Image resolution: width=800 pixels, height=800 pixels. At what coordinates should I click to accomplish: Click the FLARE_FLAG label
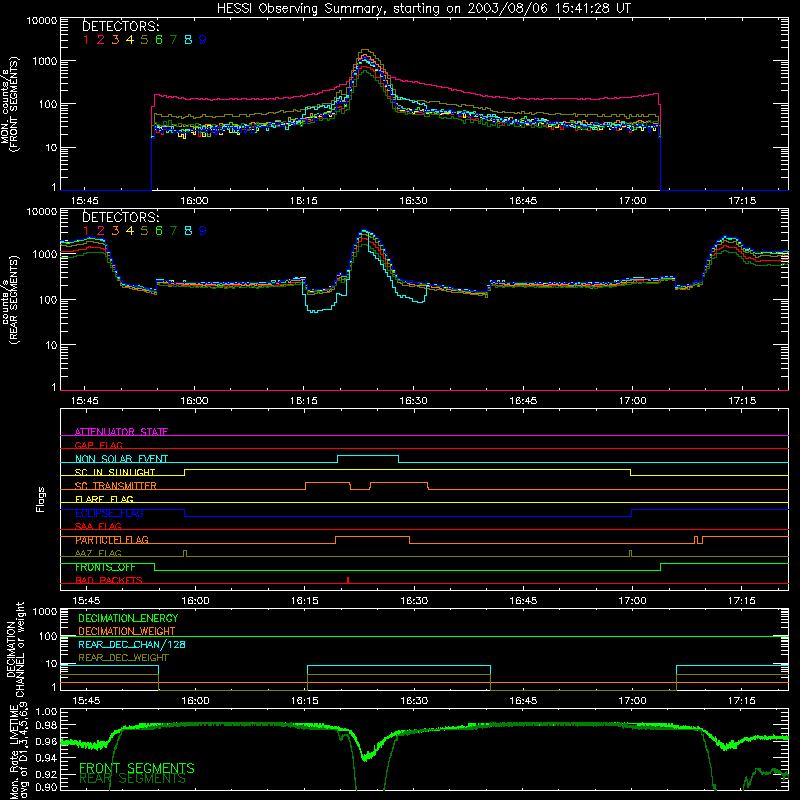tap(104, 499)
